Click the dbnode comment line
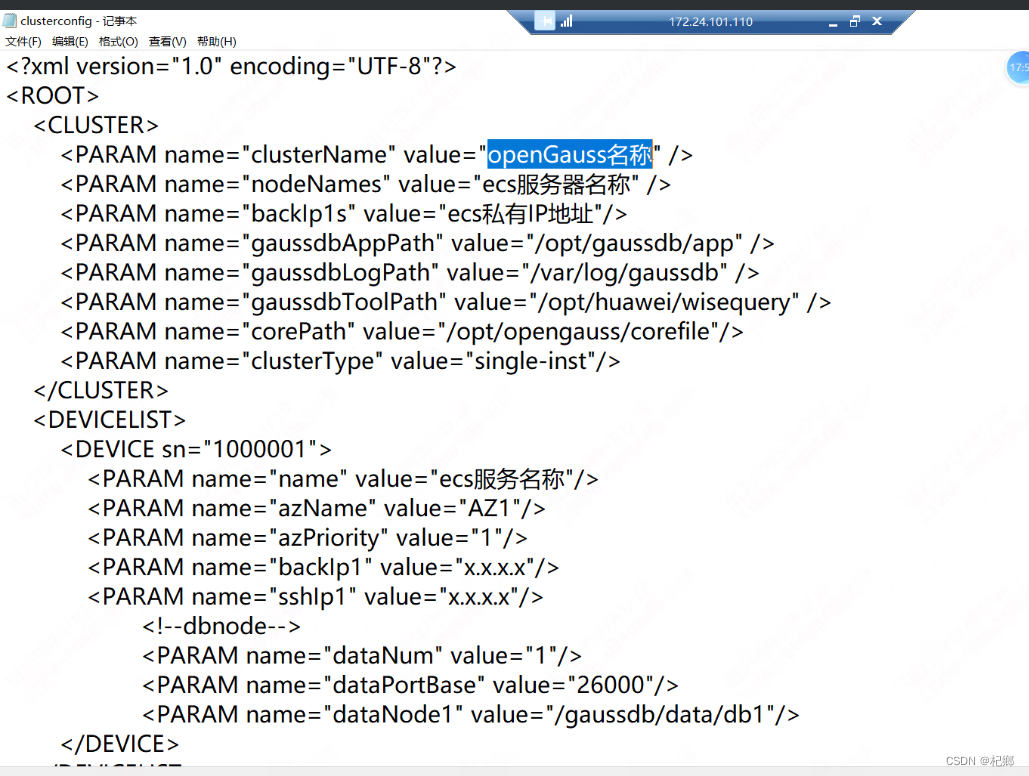The image size is (1029, 776). 222,626
